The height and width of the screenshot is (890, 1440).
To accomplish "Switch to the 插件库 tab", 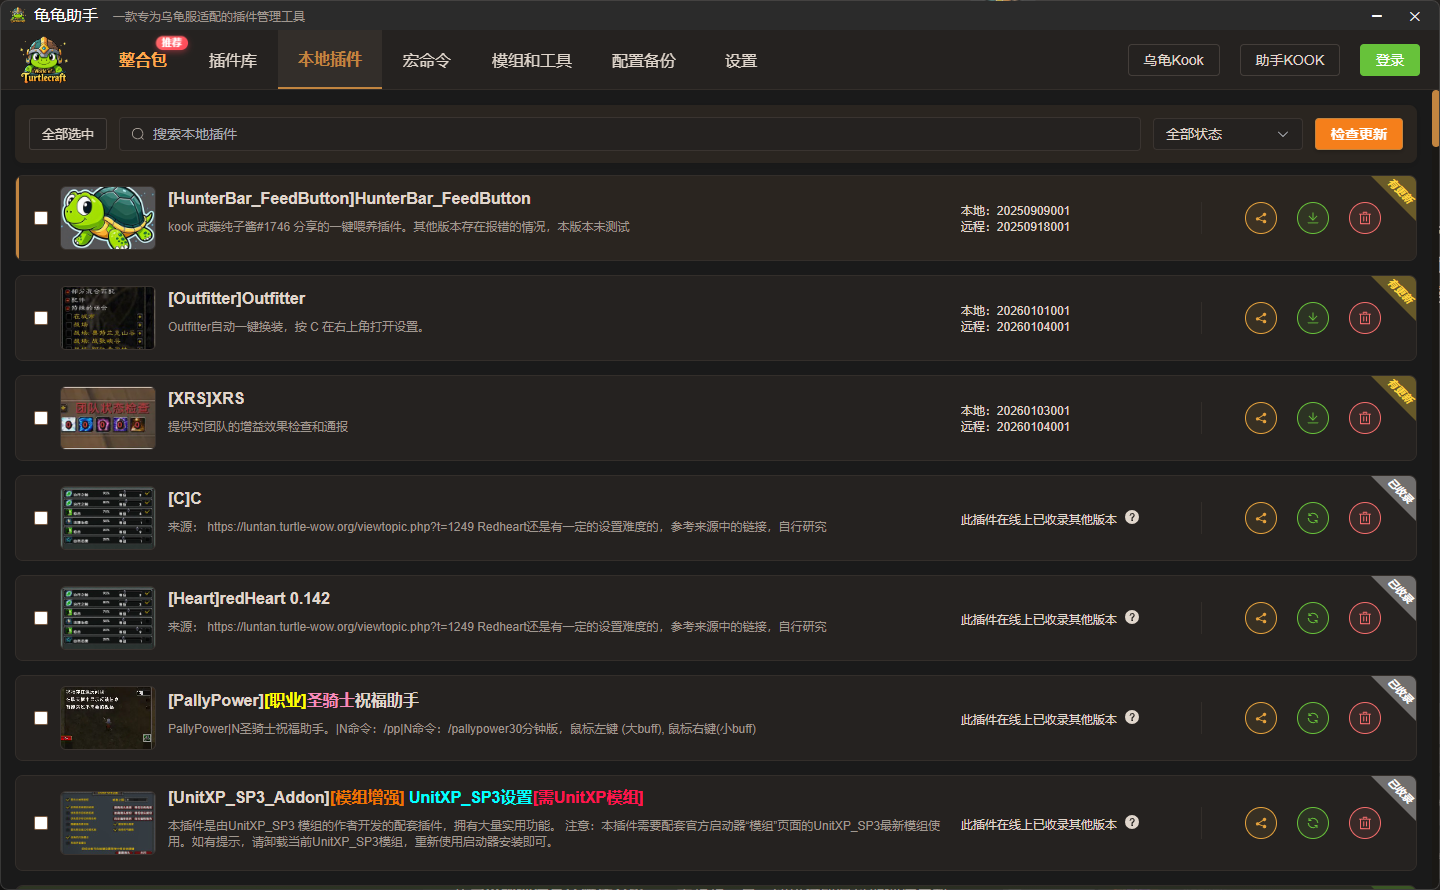I will coord(232,61).
